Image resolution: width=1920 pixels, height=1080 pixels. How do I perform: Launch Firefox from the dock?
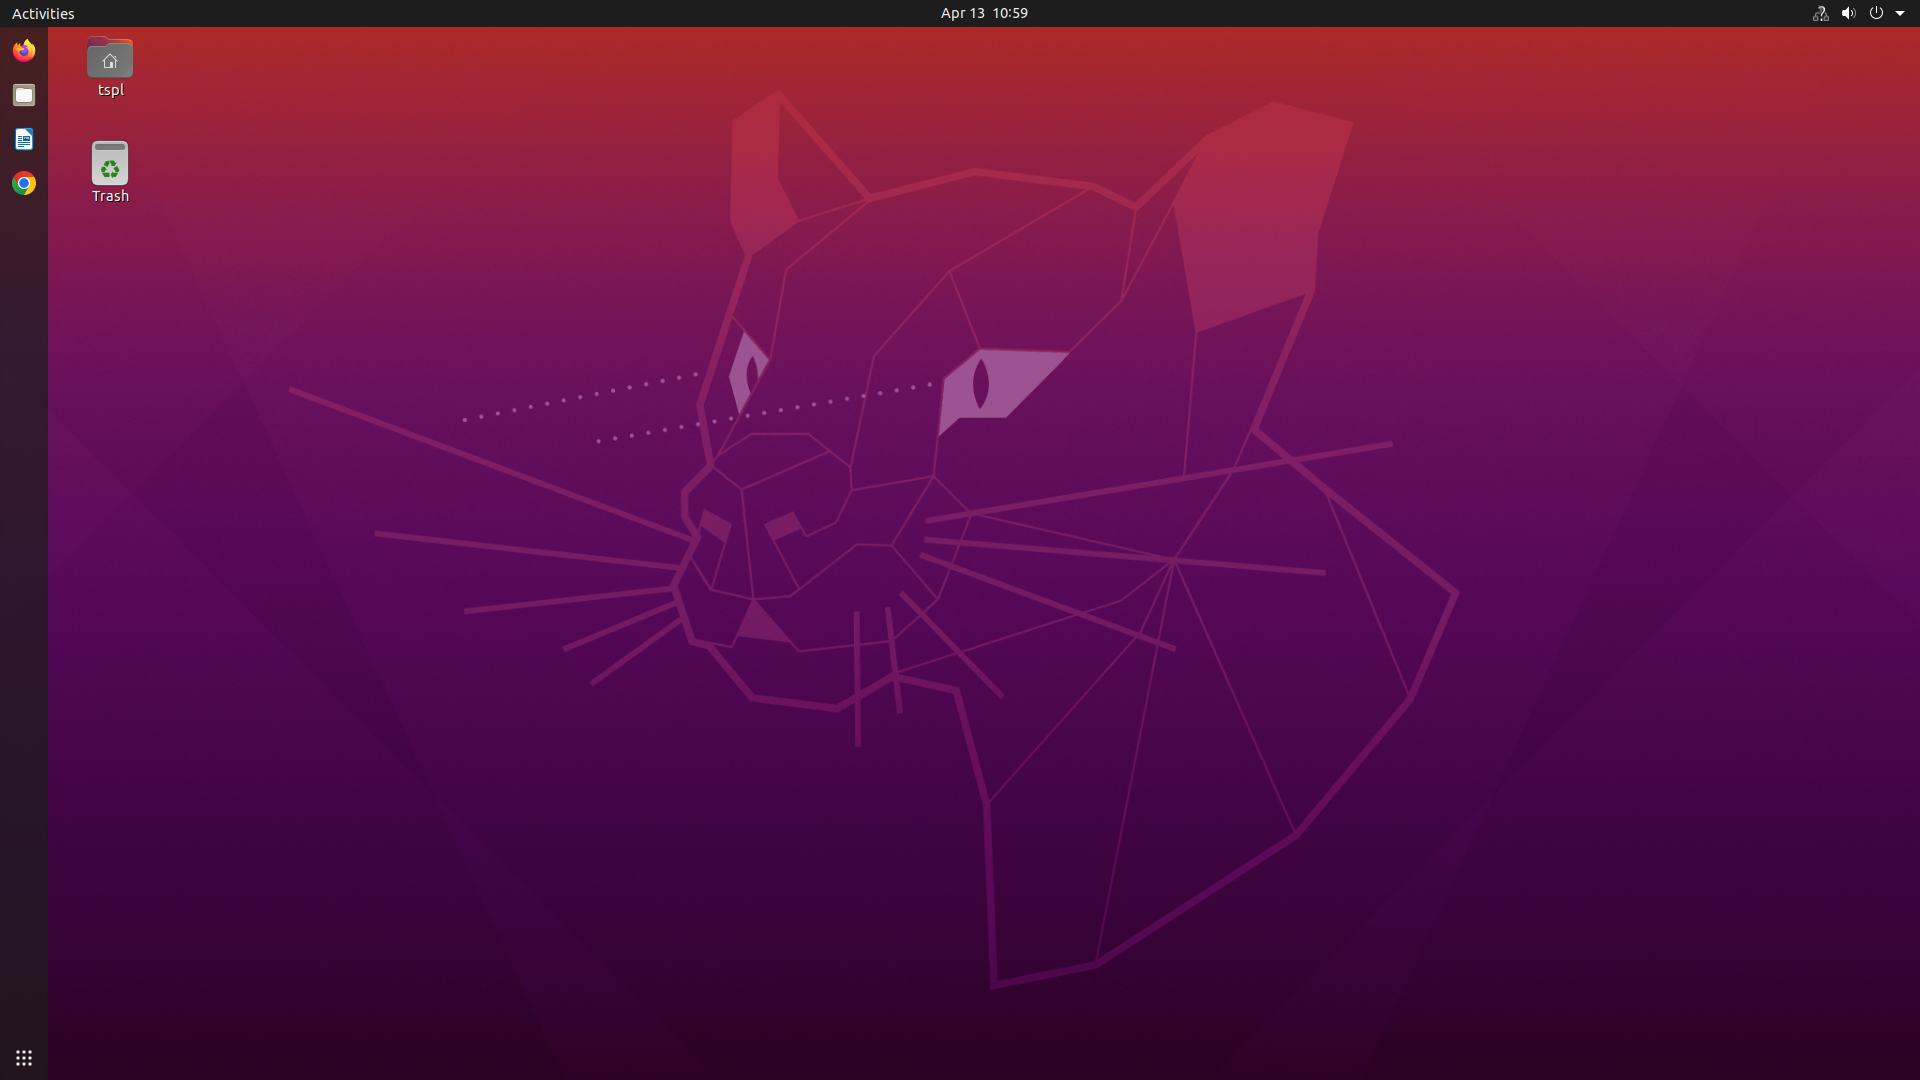(x=24, y=50)
